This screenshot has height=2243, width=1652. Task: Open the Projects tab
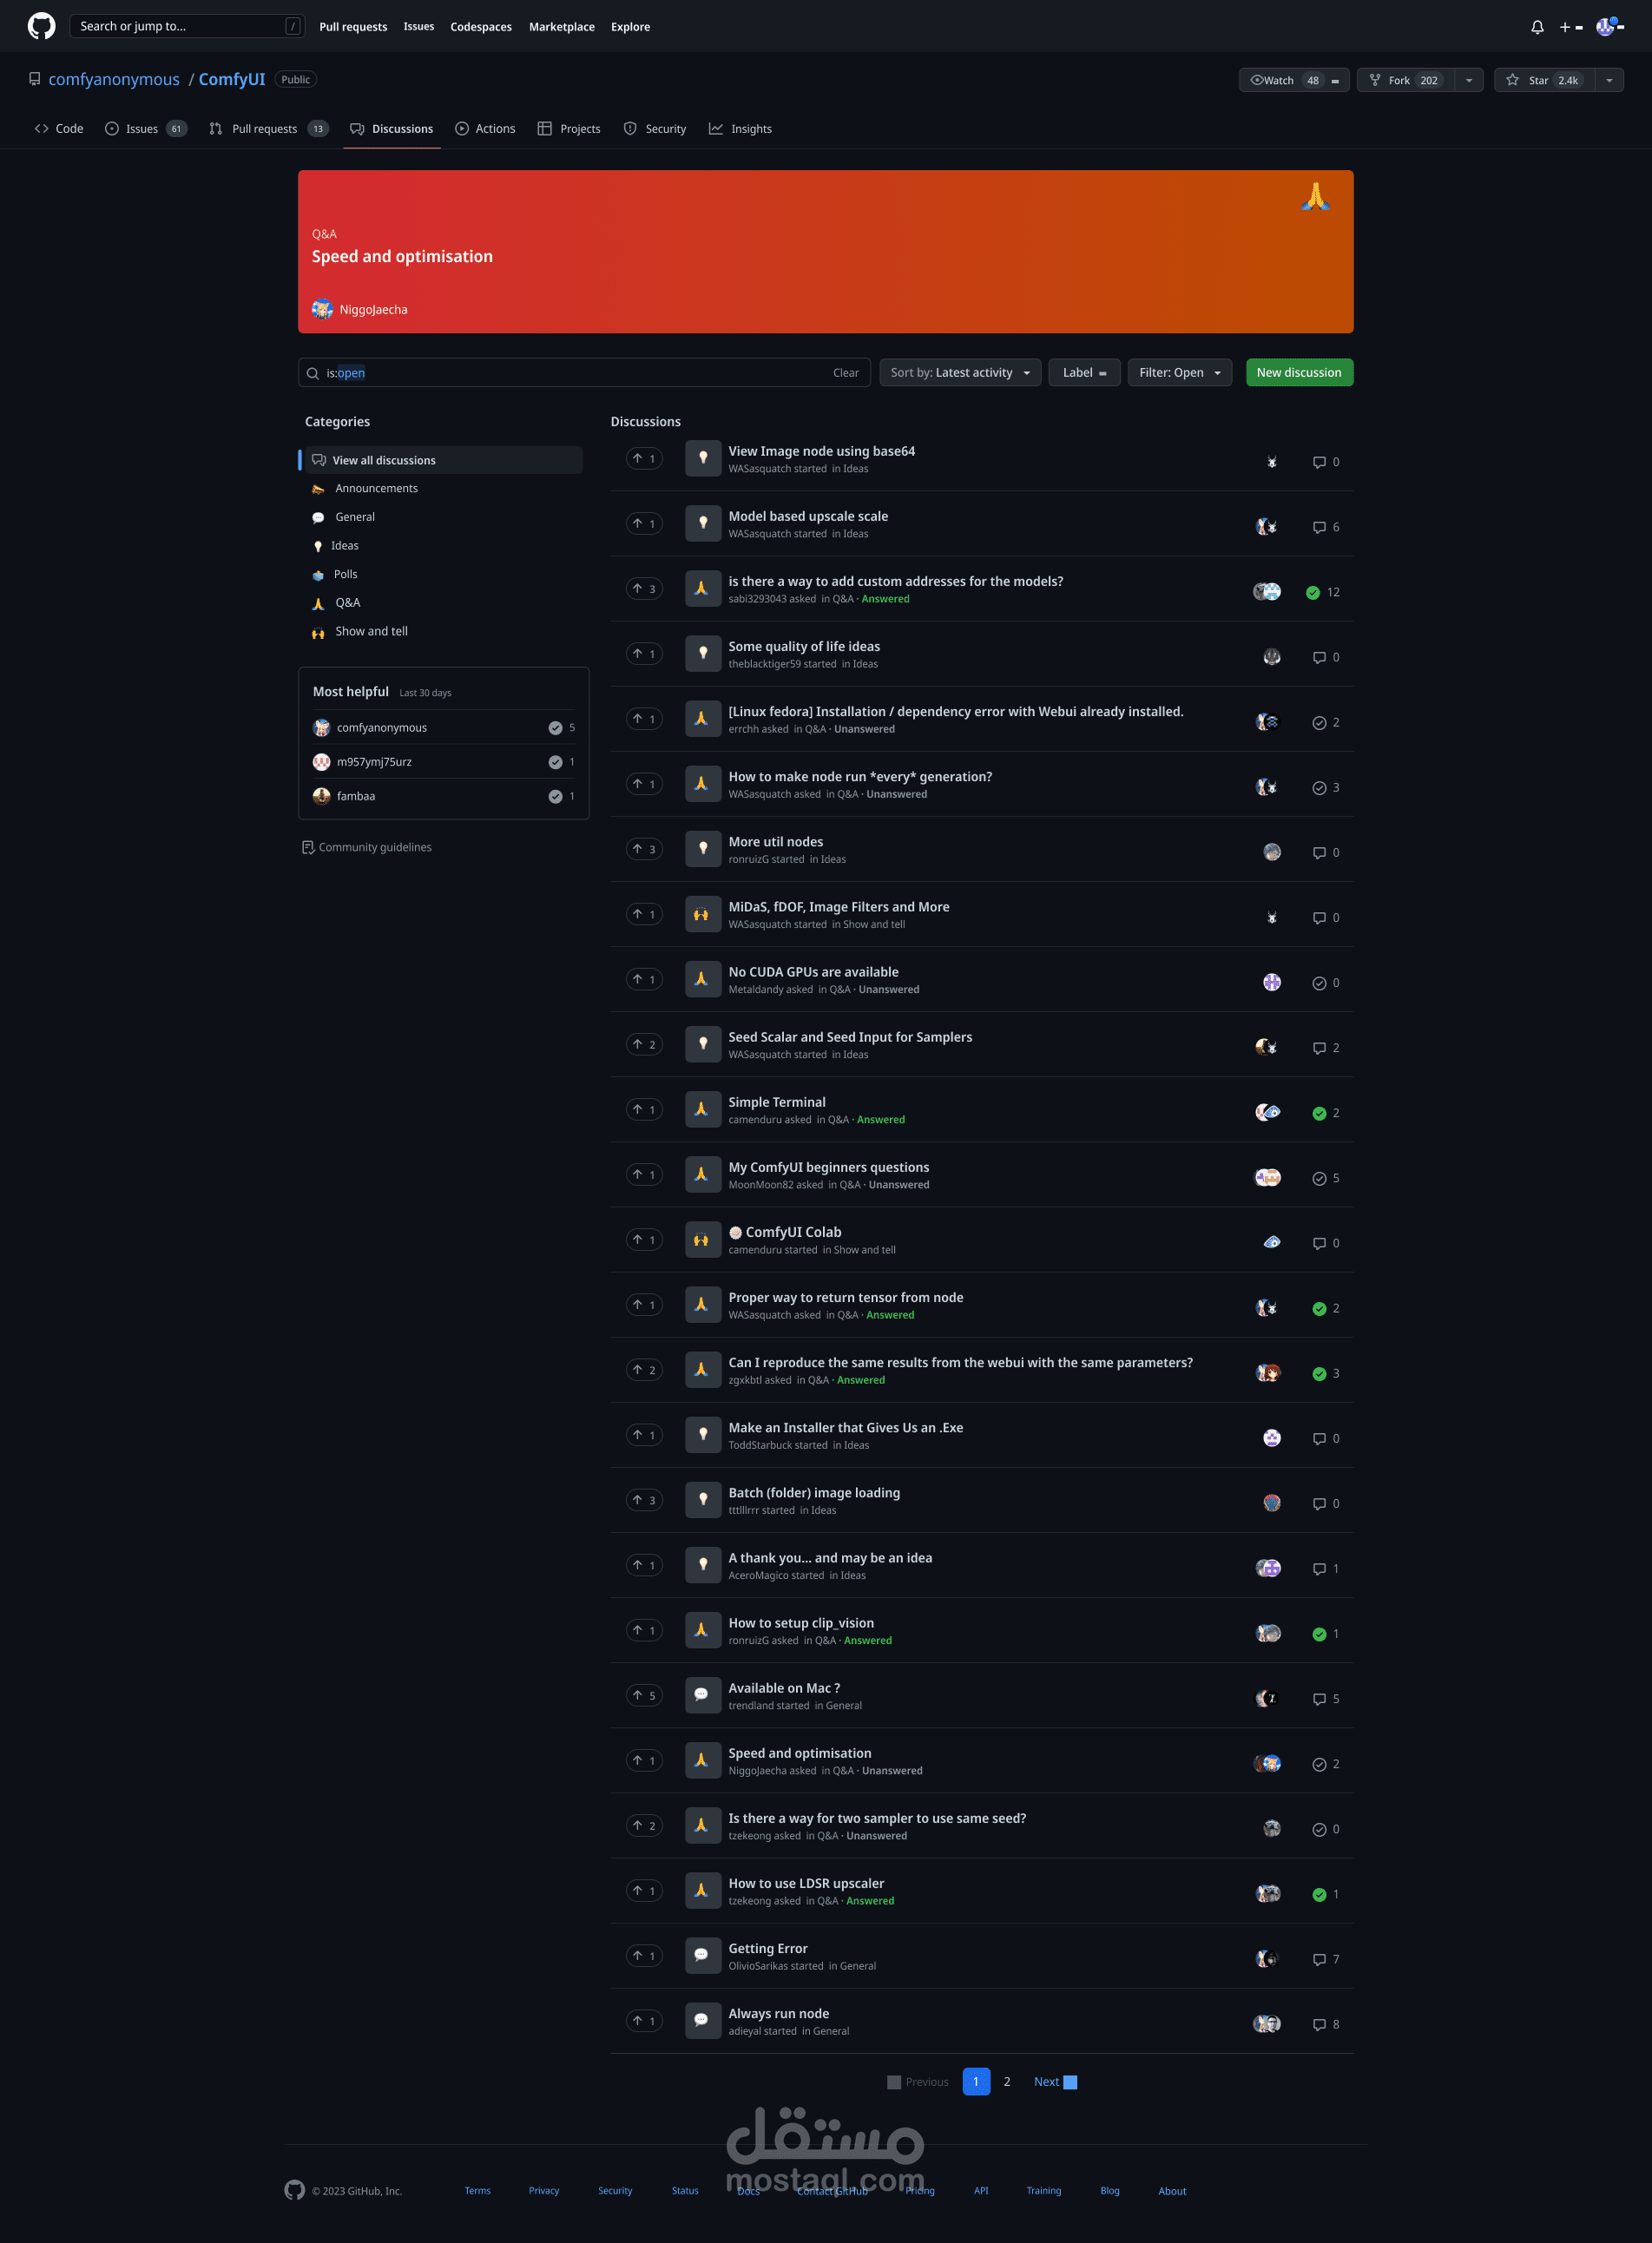pos(569,129)
